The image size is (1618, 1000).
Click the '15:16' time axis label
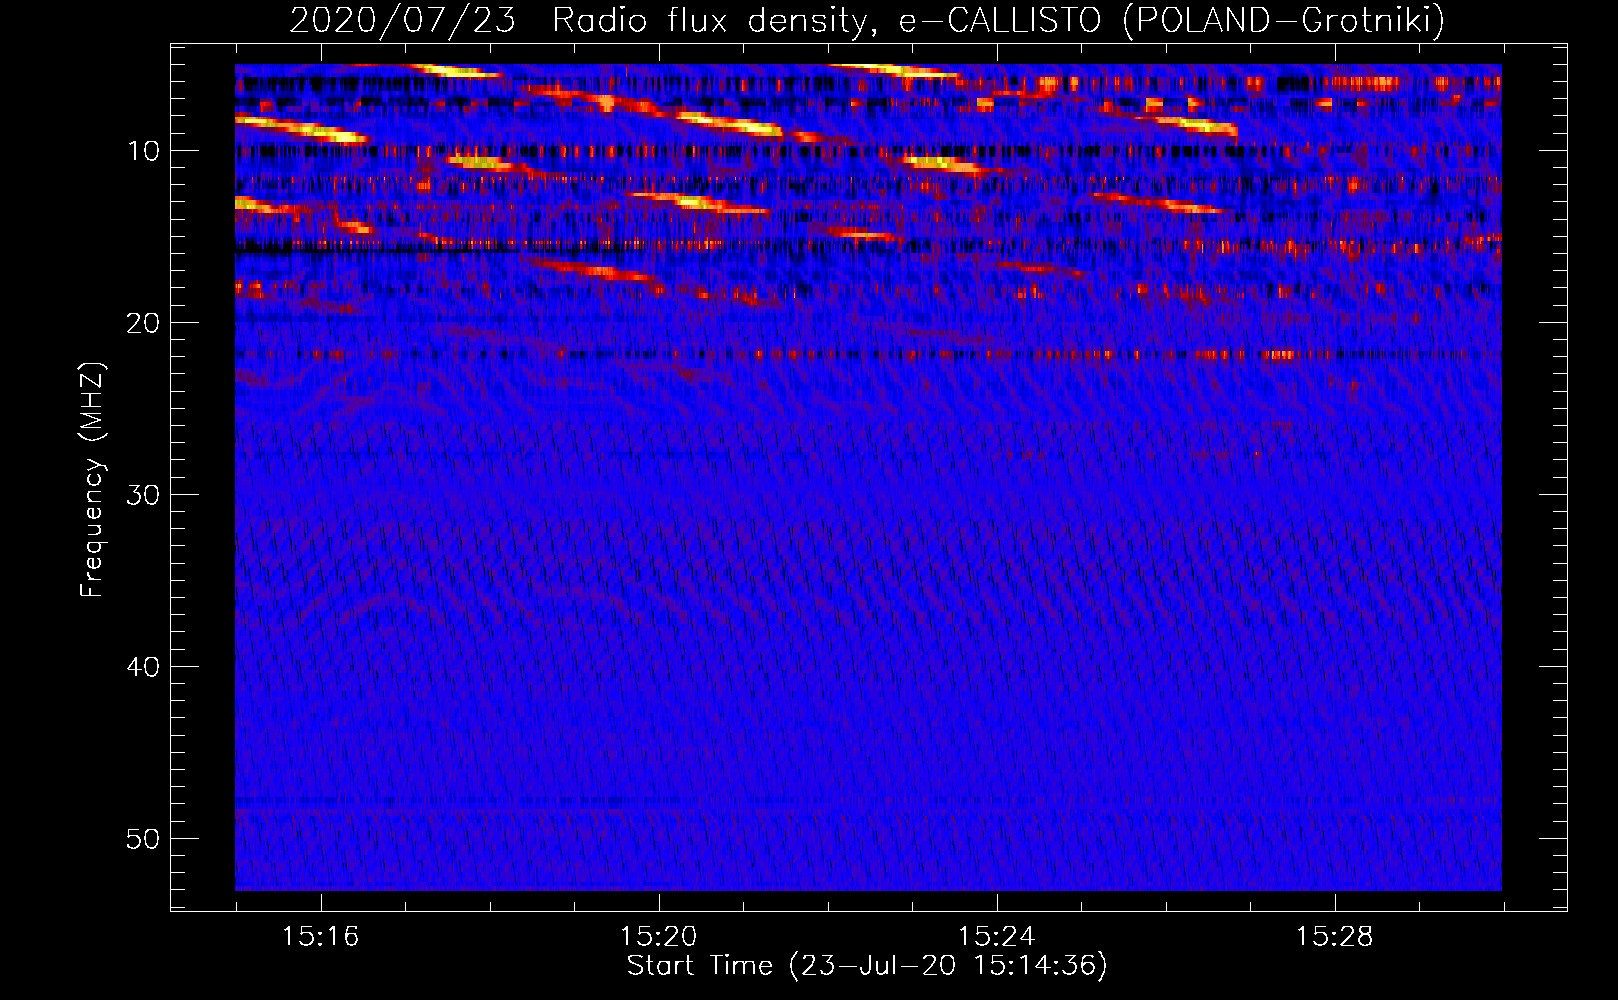tap(320, 937)
